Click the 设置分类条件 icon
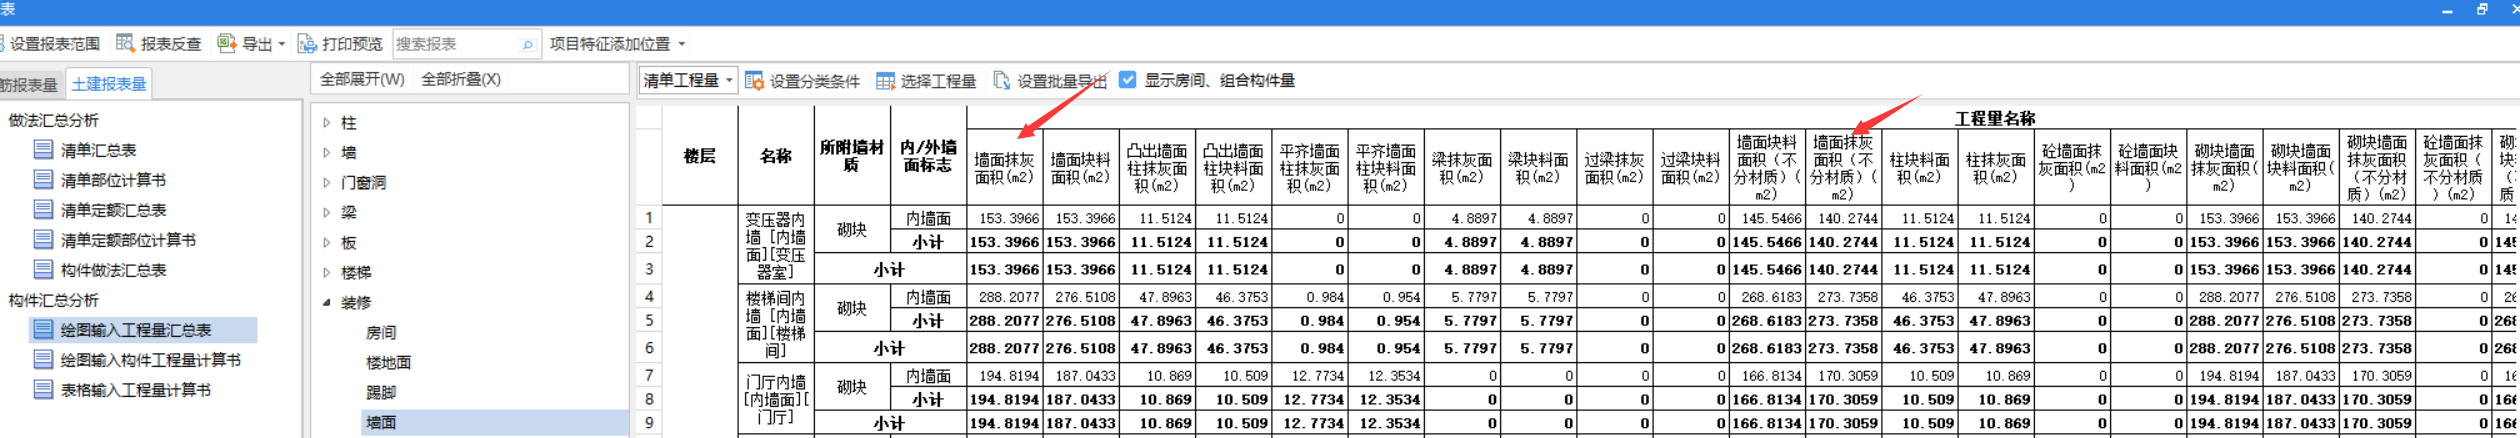Screen dimensions: 2520x438 (x=755, y=80)
